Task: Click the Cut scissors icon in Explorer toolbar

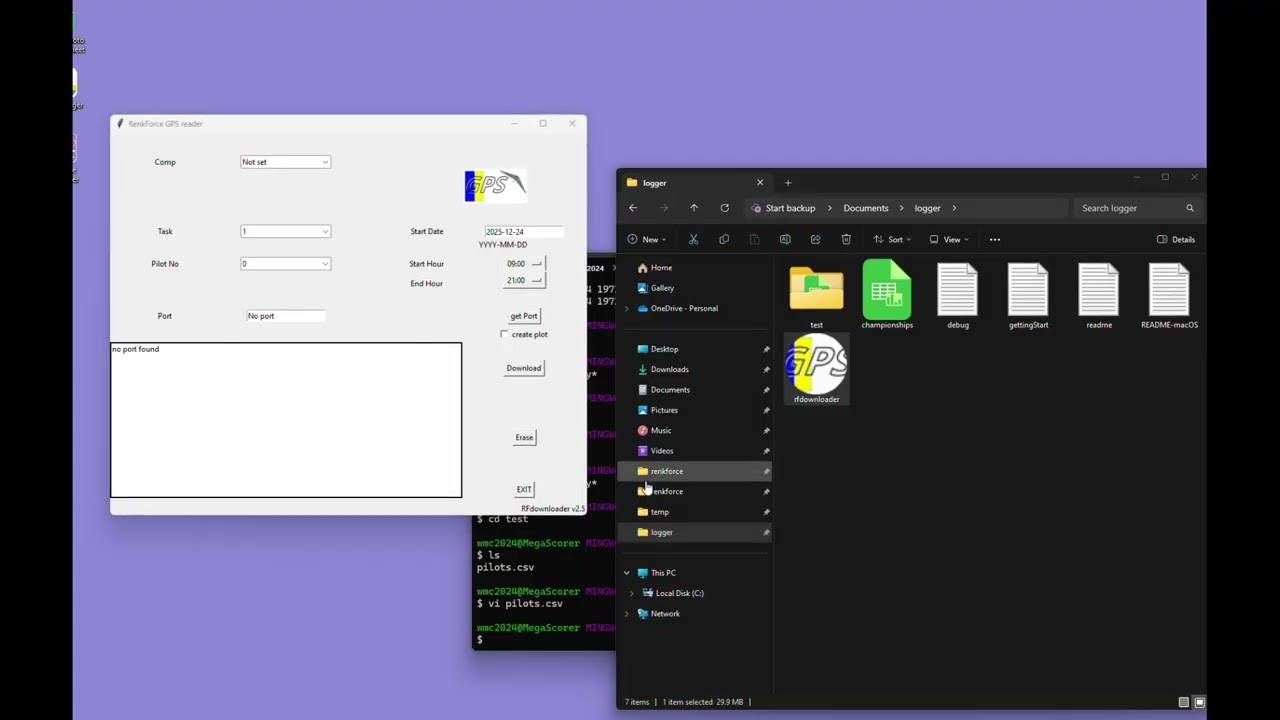Action: click(x=693, y=239)
